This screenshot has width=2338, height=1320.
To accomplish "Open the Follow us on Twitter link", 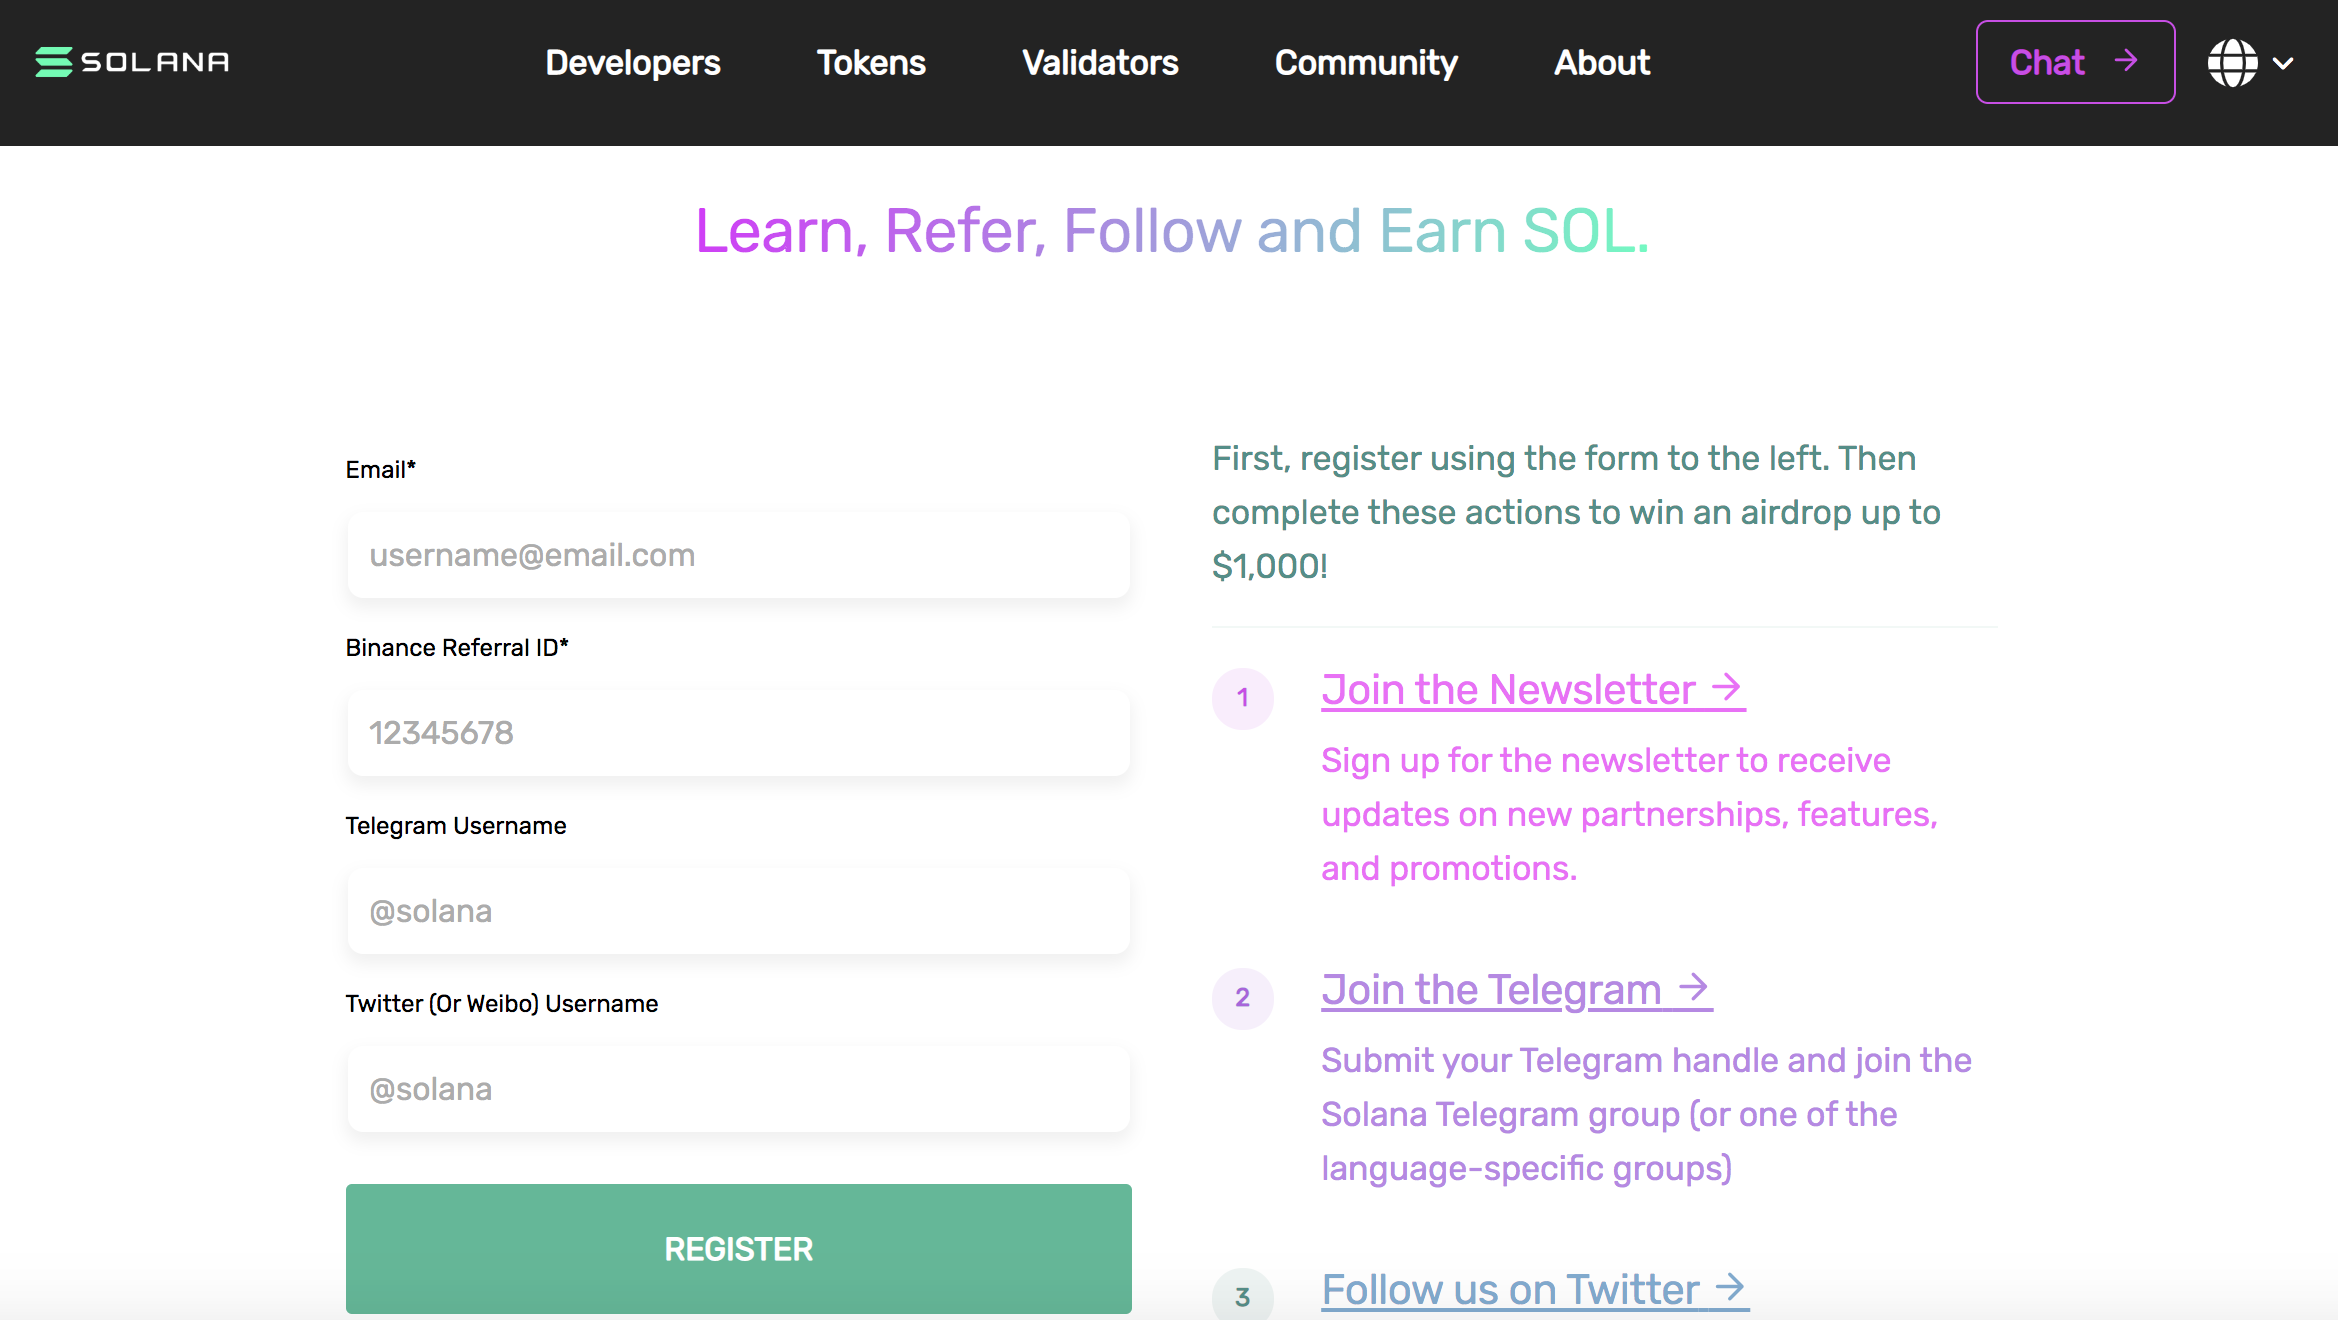I will 1535,1290.
